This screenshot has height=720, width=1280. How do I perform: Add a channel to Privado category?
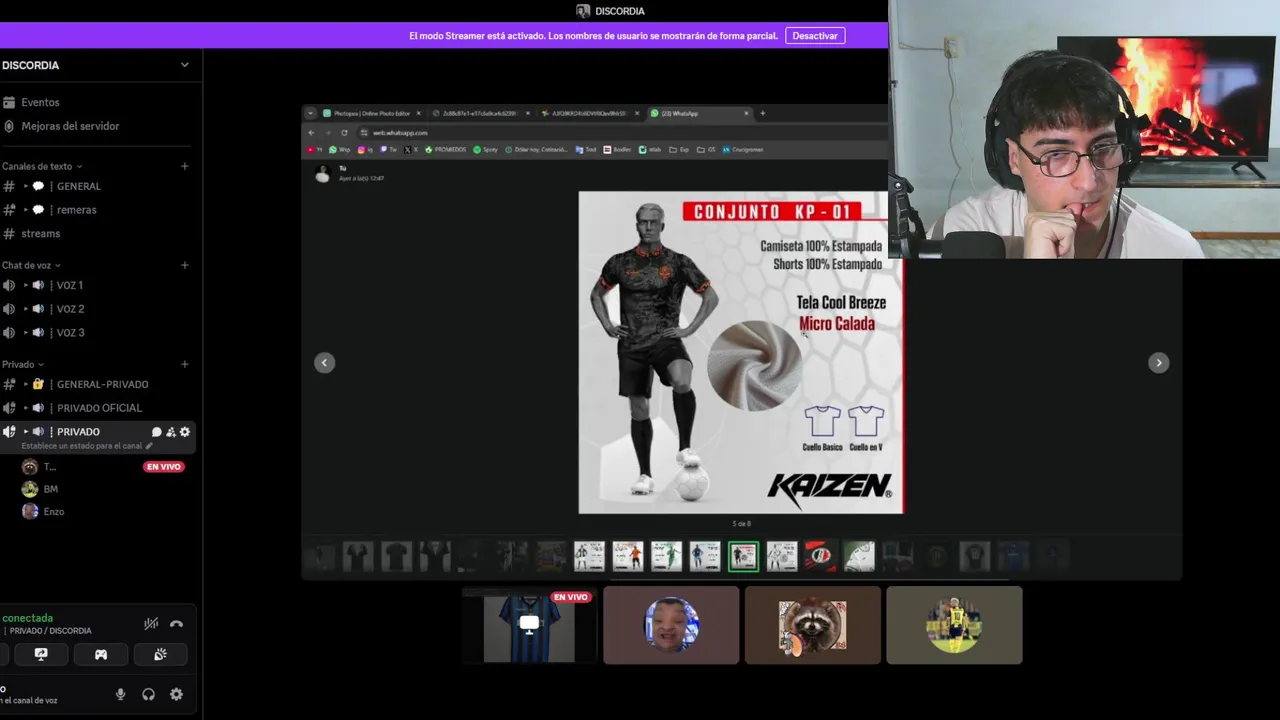tap(184, 364)
